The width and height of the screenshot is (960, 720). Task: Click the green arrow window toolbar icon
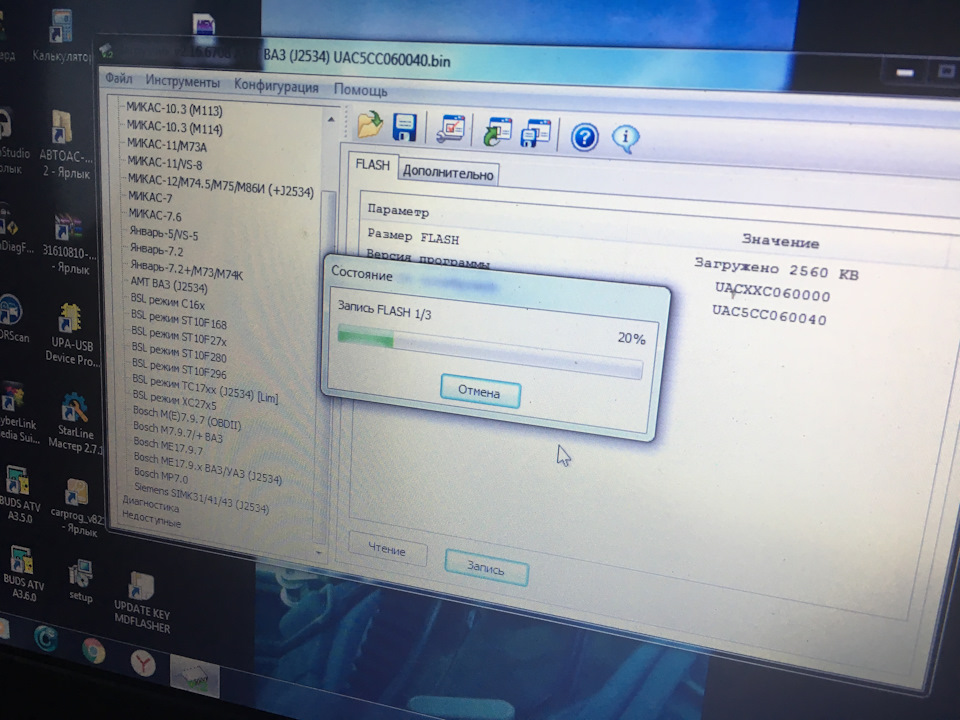[x=497, y=131]
